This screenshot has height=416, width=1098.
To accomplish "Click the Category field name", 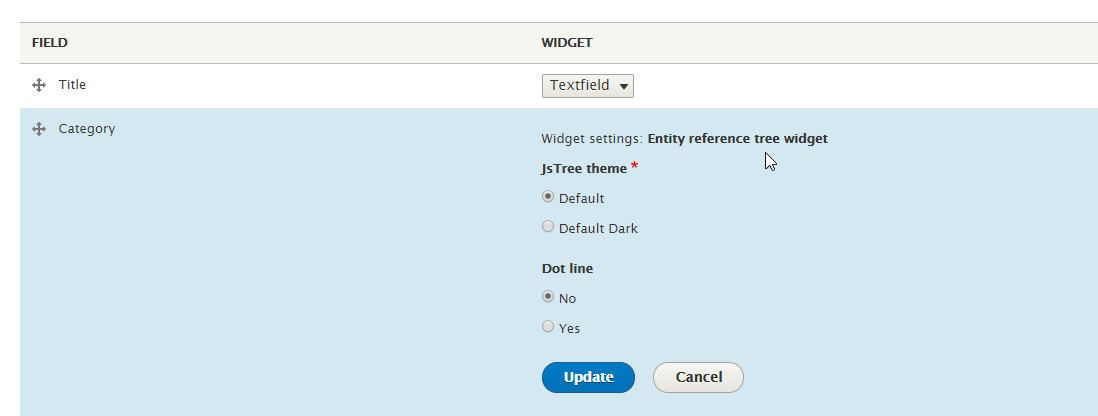I will [86, 129].
